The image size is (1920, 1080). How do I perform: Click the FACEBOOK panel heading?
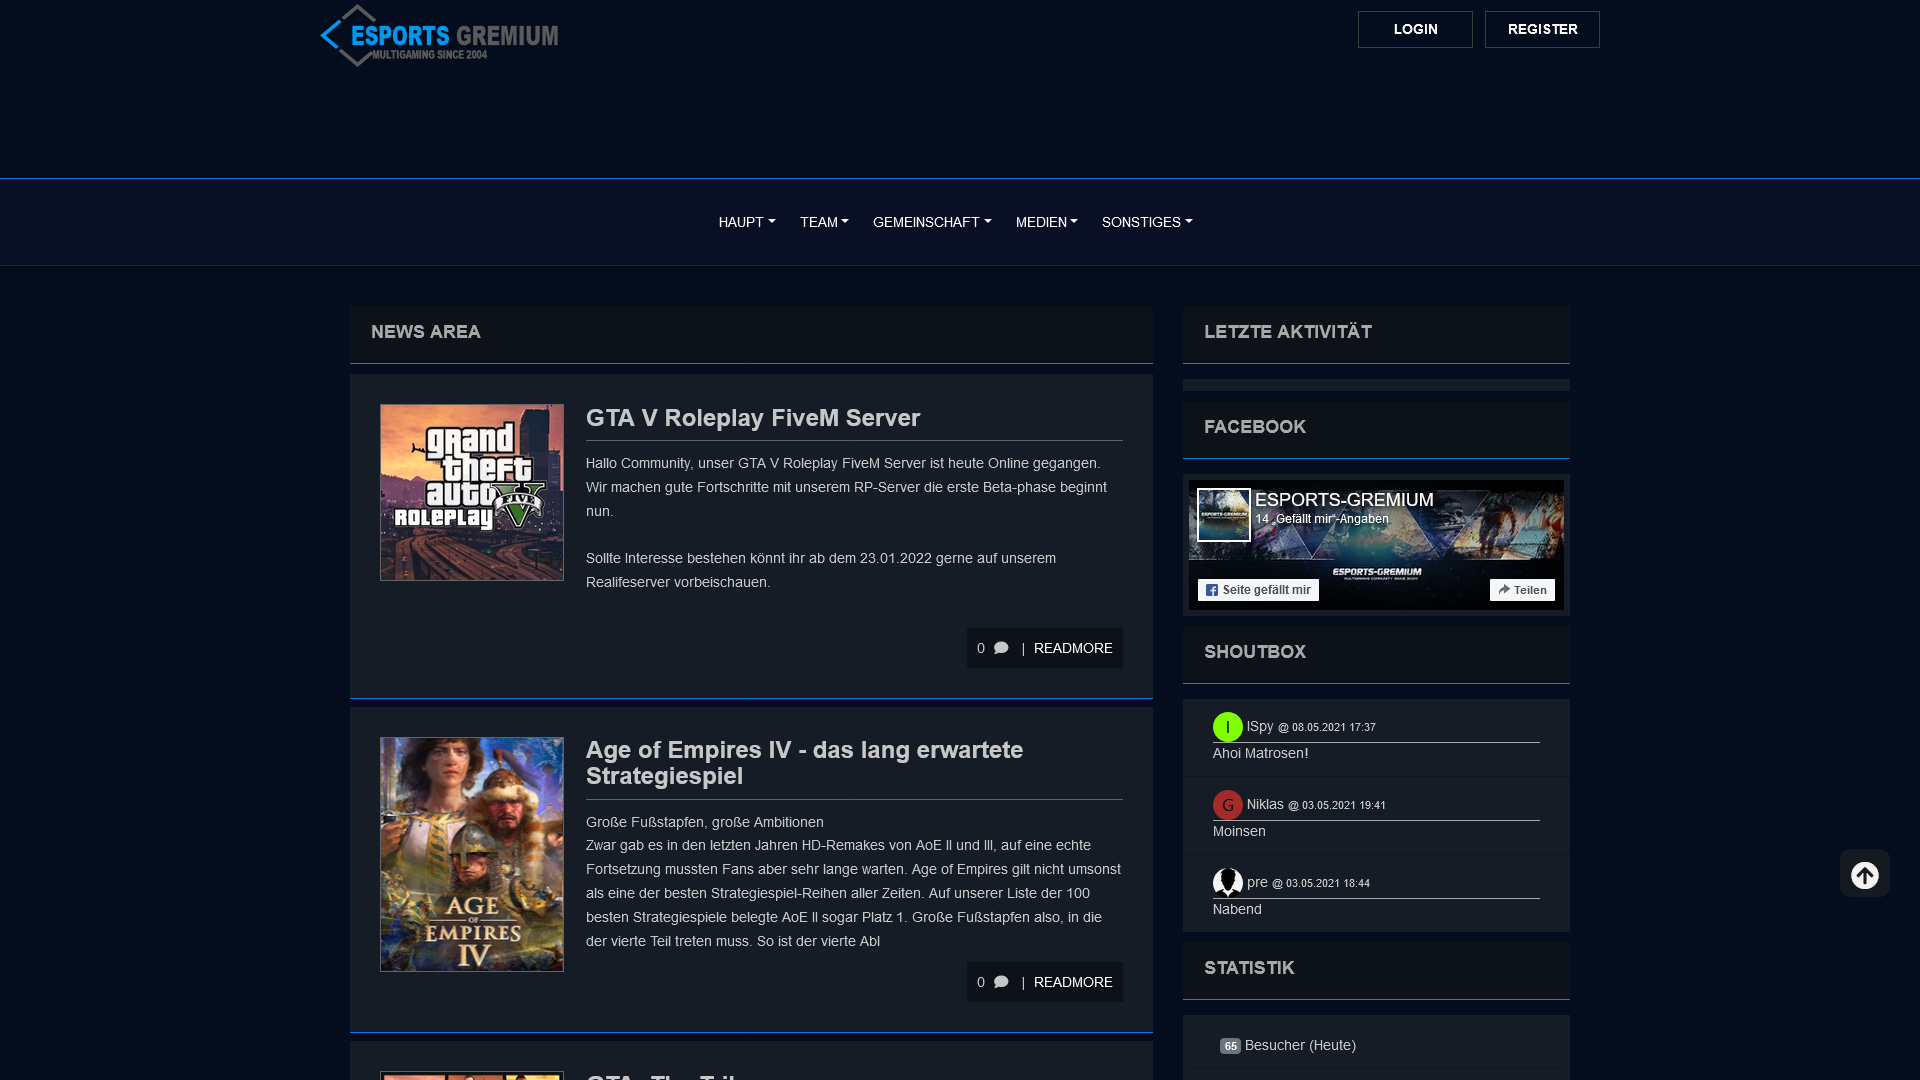tap(1255, 427)
